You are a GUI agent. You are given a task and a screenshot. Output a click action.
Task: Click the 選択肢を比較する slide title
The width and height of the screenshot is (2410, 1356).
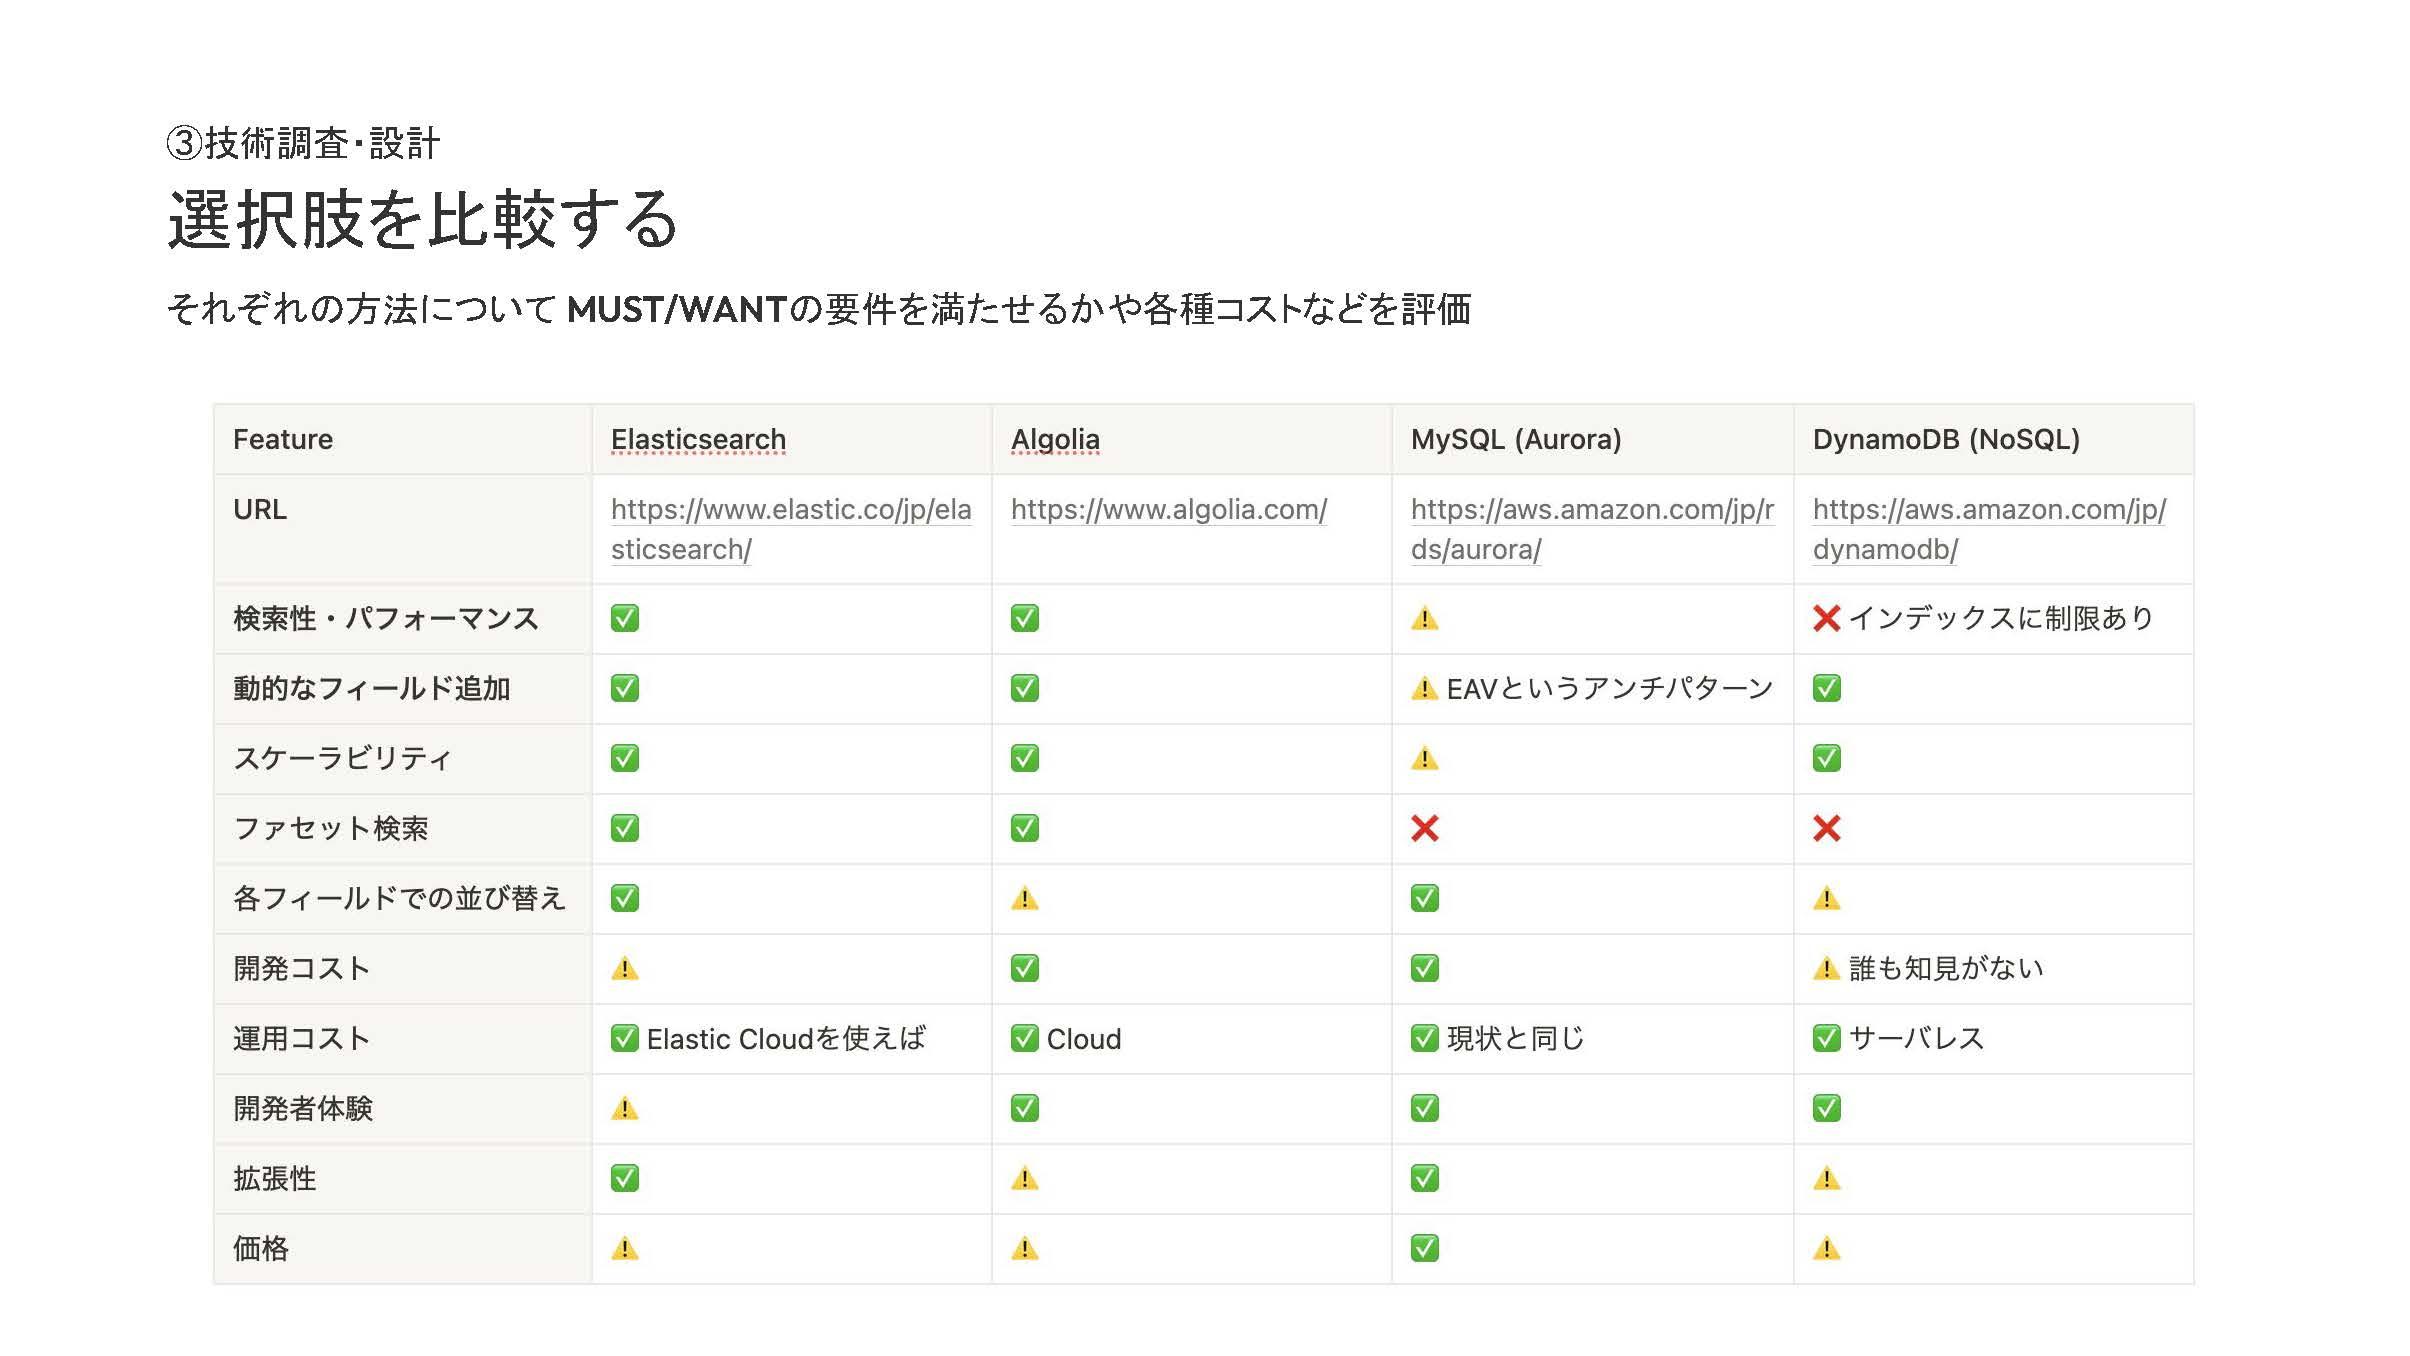point(423,219)
